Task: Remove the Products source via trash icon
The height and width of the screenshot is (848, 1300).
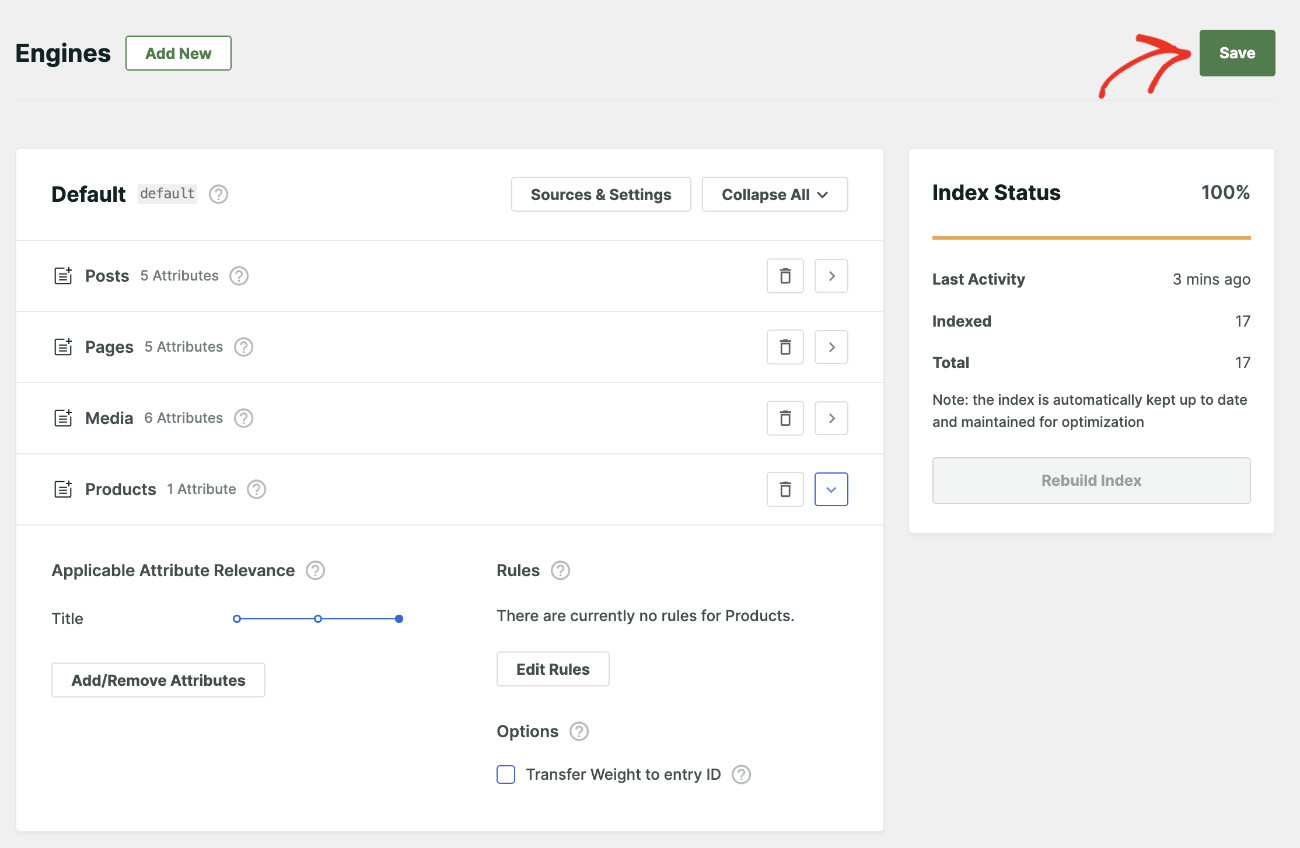Action: pos(785,489)
